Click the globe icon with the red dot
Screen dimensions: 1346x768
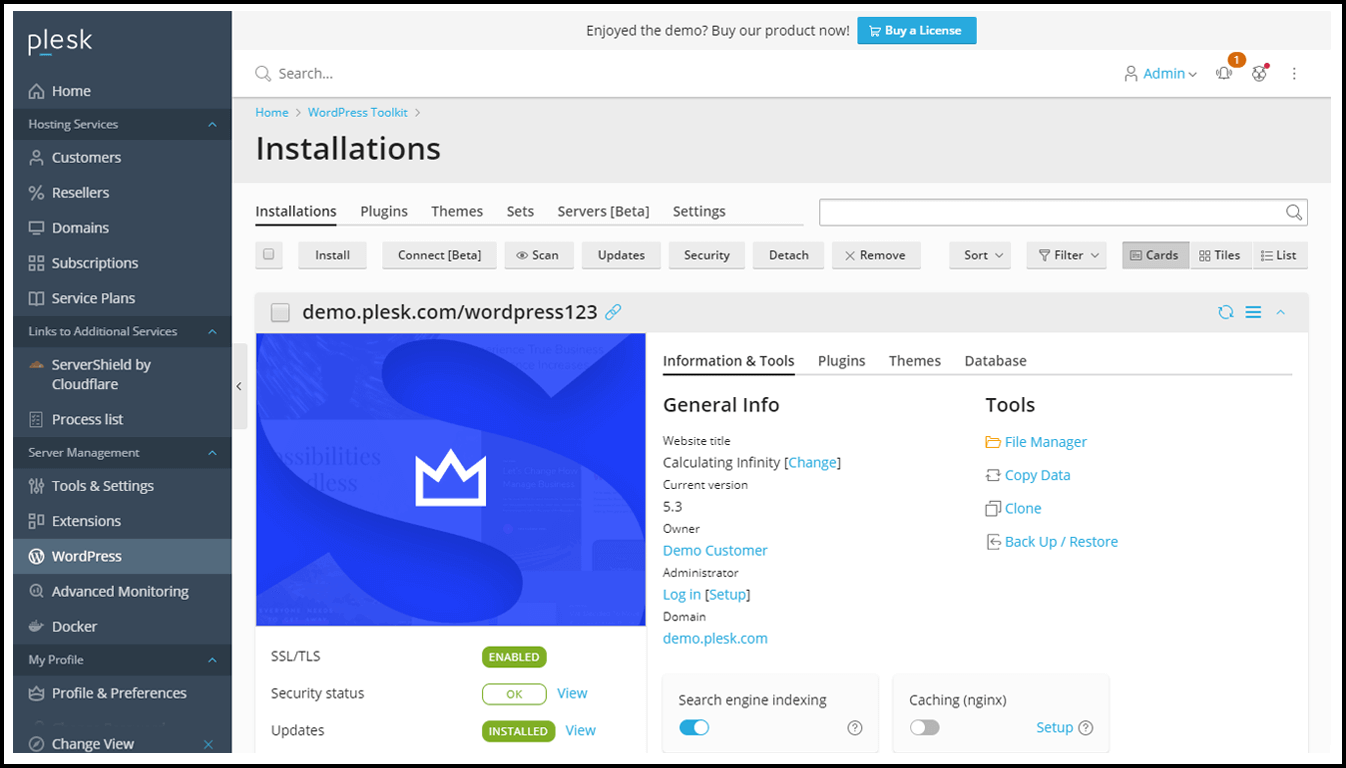point(1259,73)
